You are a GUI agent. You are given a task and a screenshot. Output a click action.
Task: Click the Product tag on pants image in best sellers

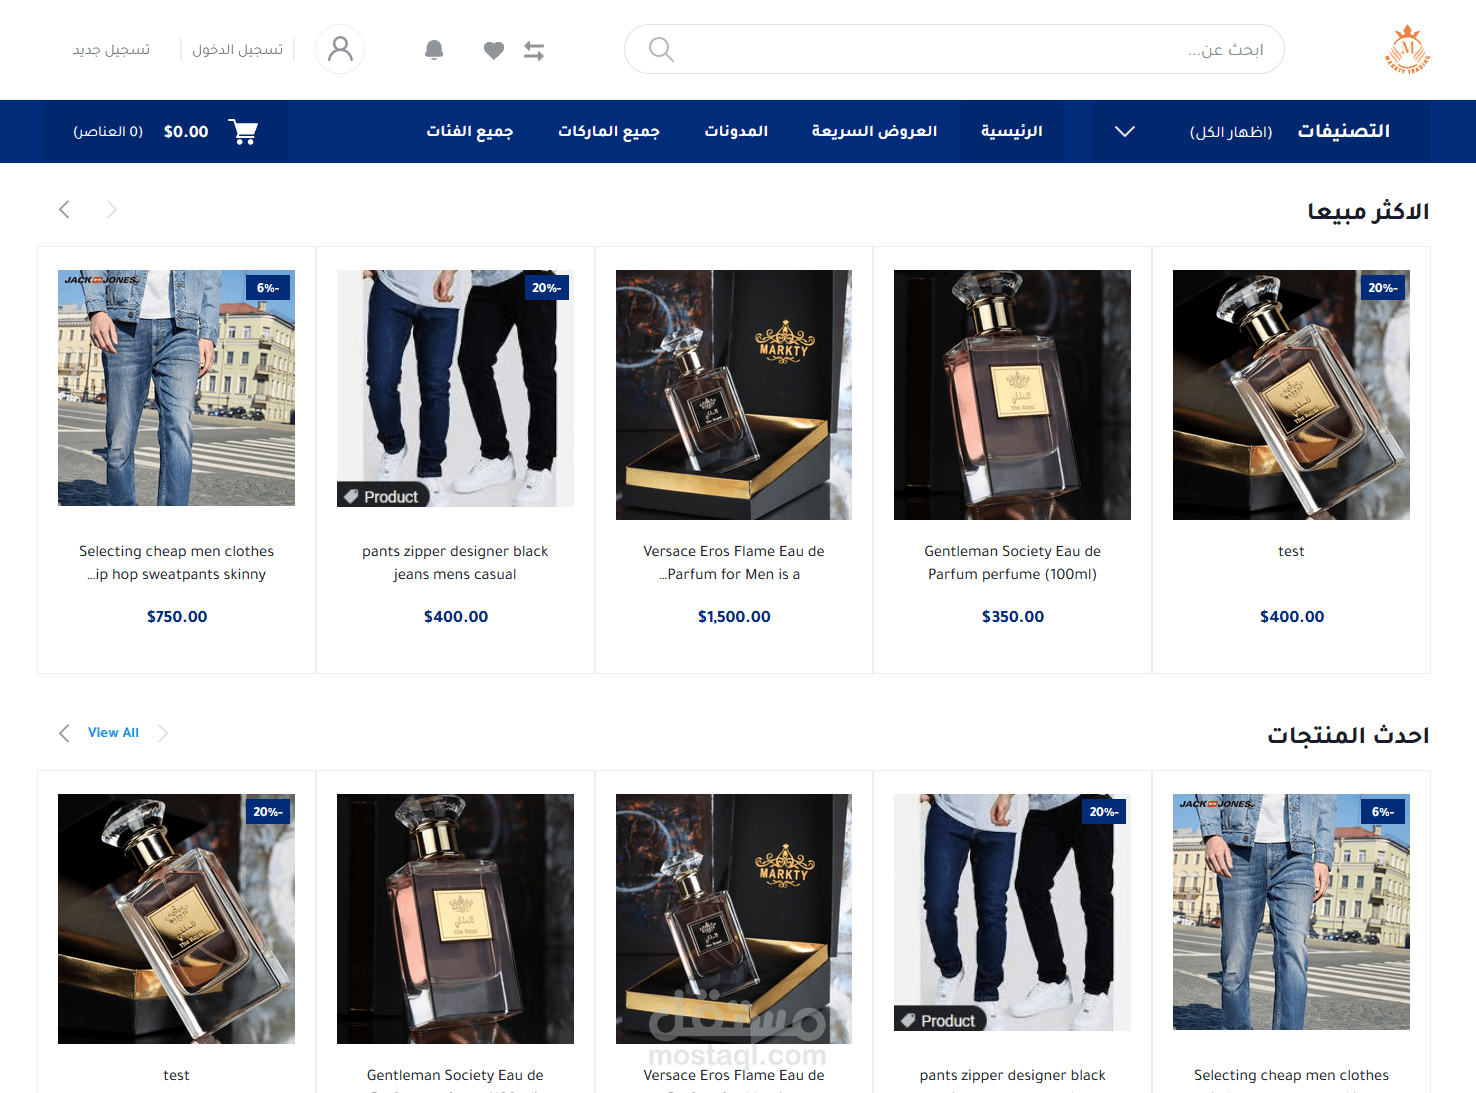coord(383,496)
